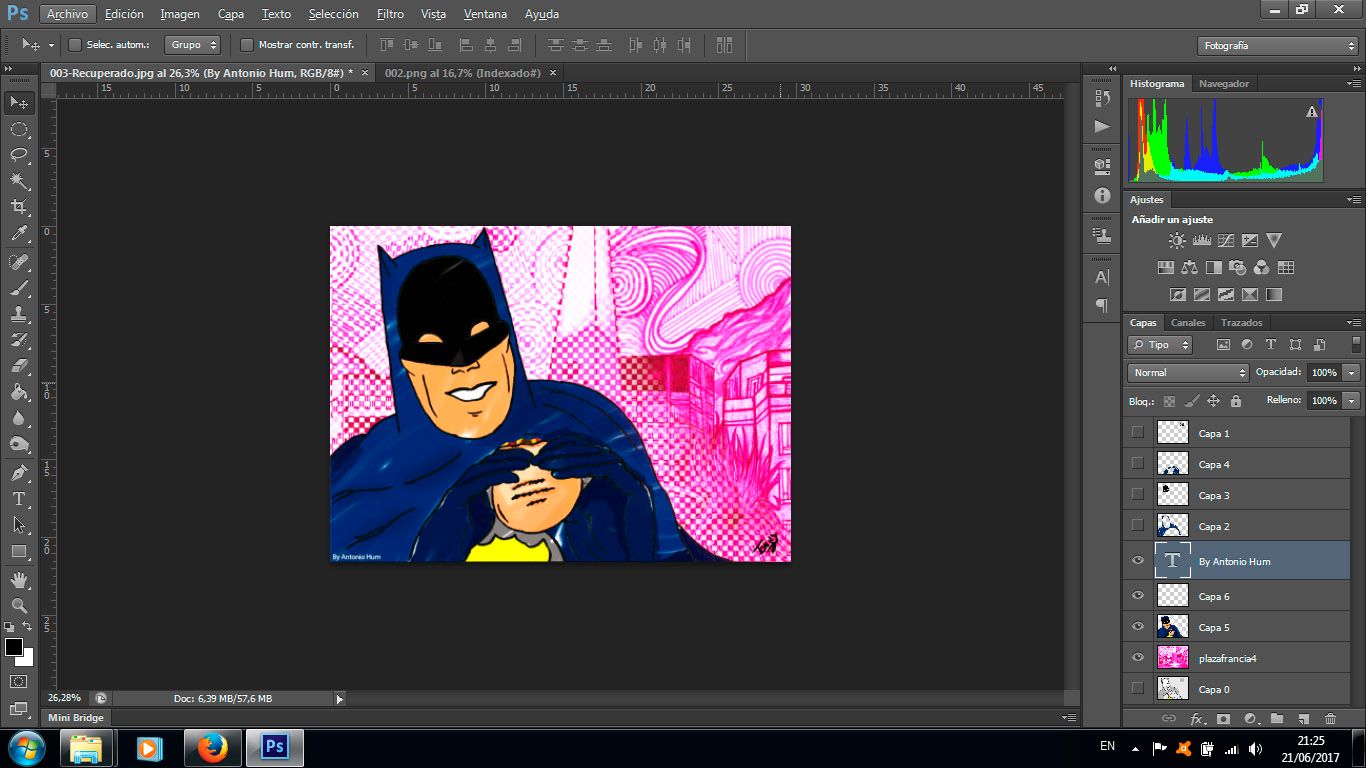Open Windows Start menu

[26, 747]
